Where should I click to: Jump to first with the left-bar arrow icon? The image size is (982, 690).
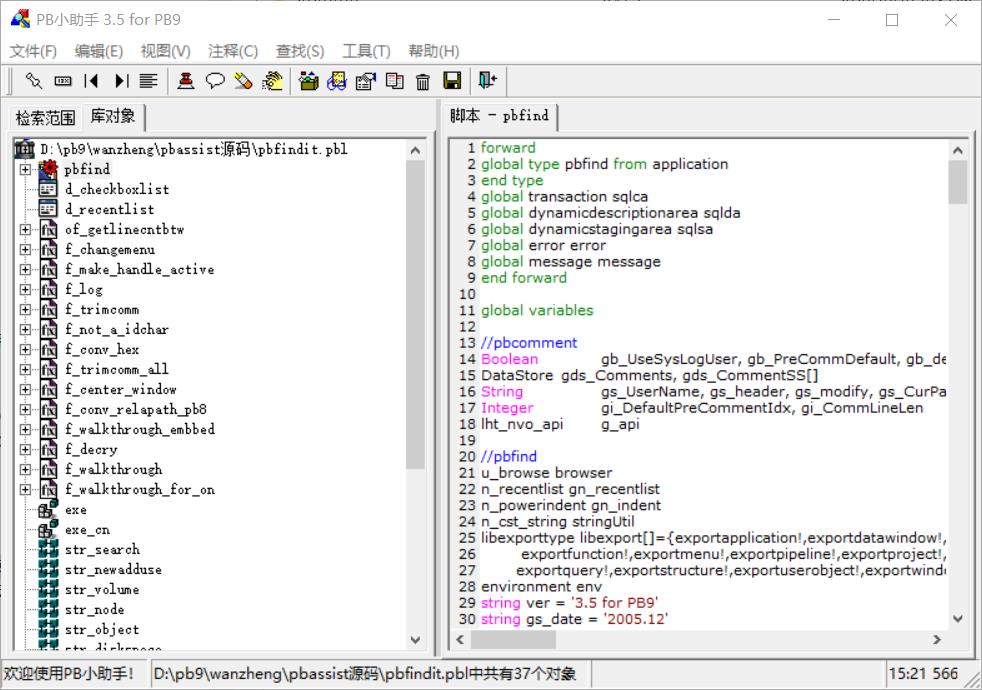click(91, 81)
